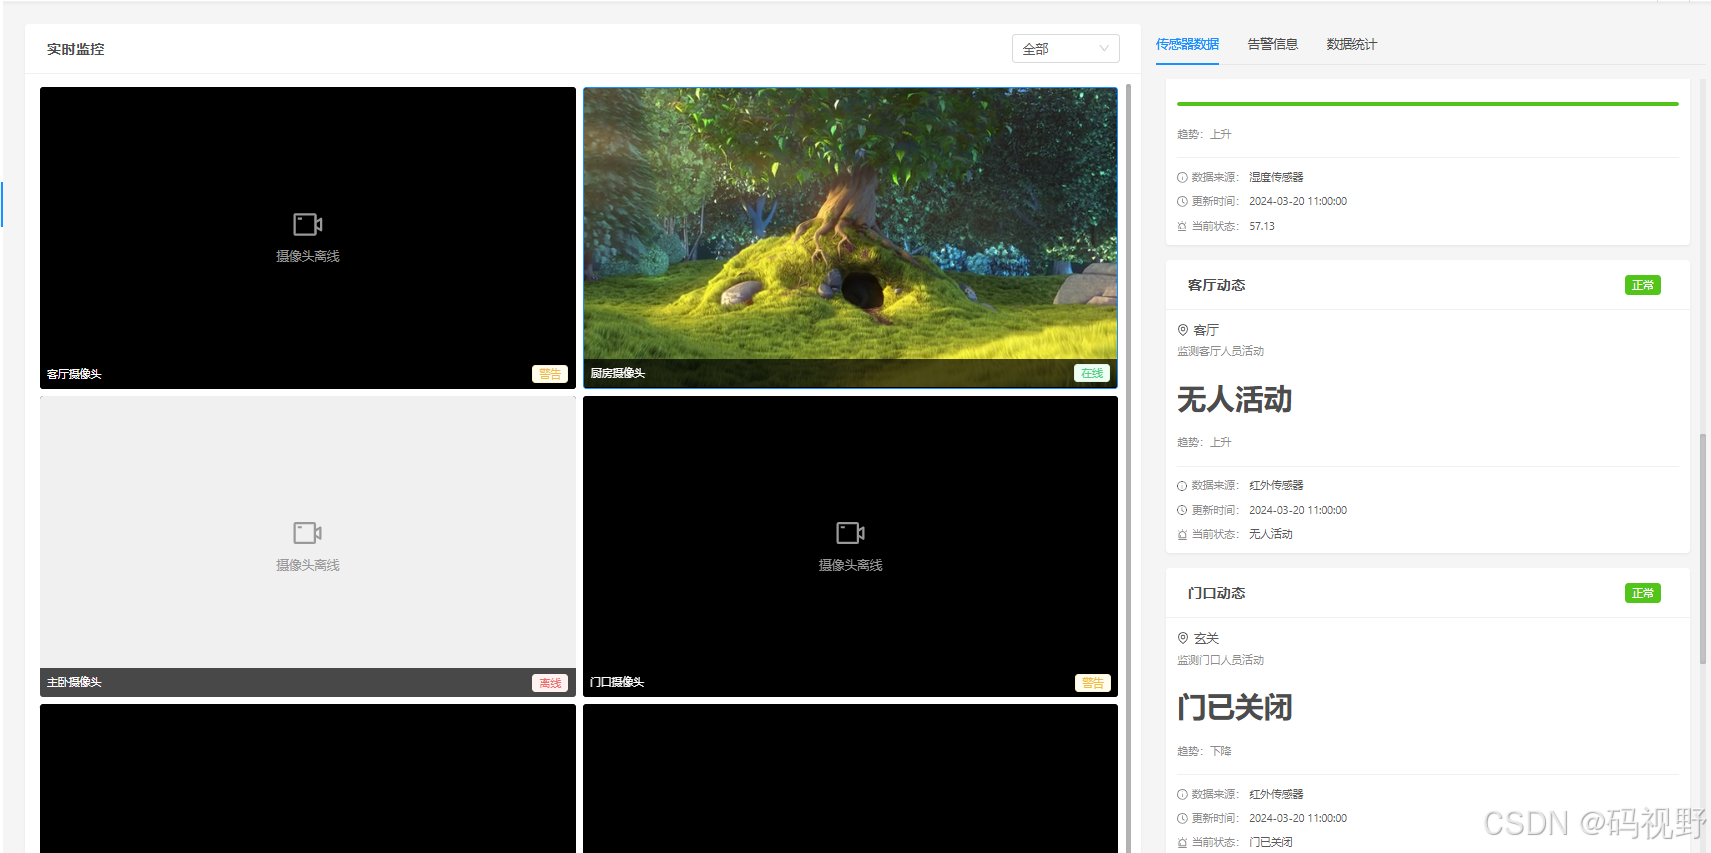Click the 正常 status tag on 客厅动态 card
This screenshot has width=1711, height=853.
coord(1642,285)
